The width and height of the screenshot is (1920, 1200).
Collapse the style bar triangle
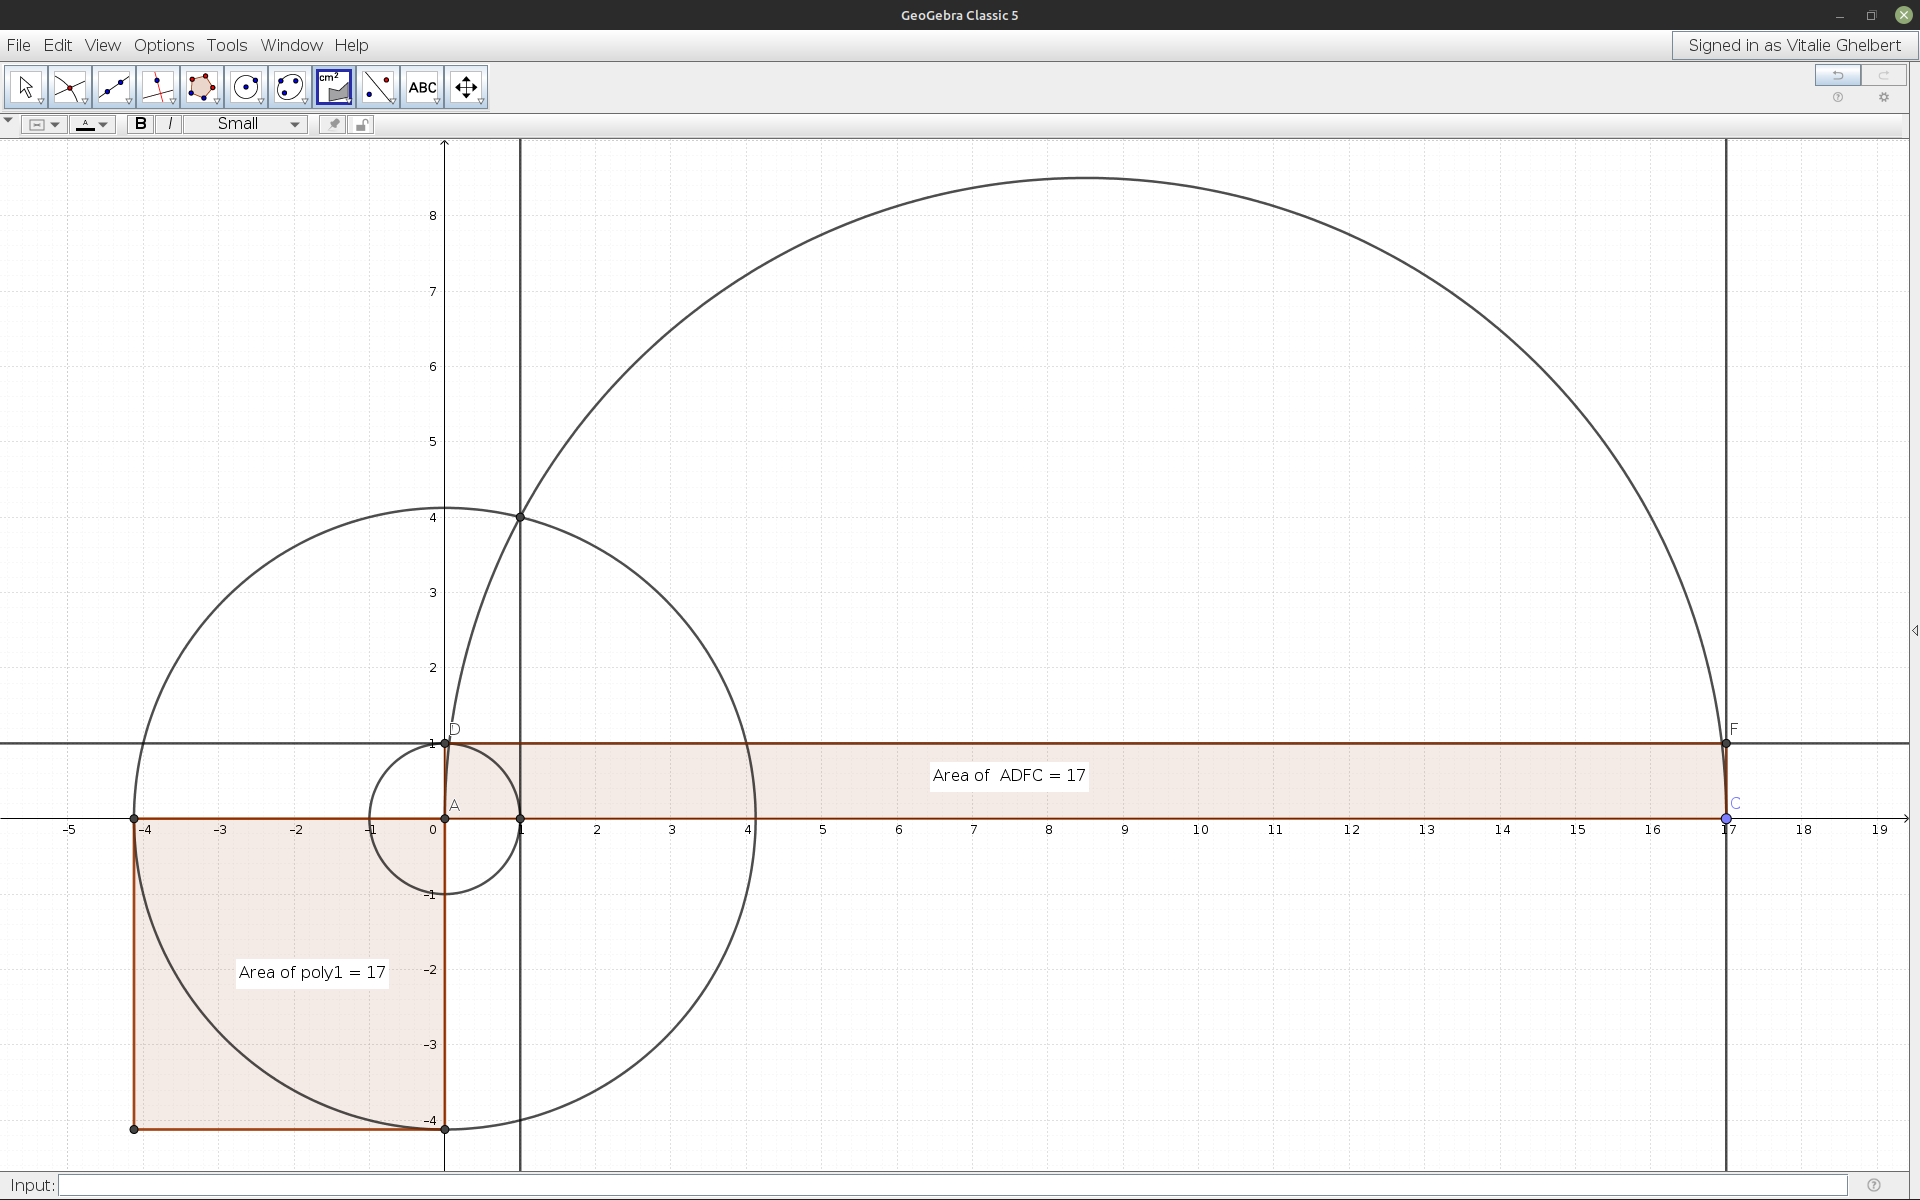[x=8, y=120]
